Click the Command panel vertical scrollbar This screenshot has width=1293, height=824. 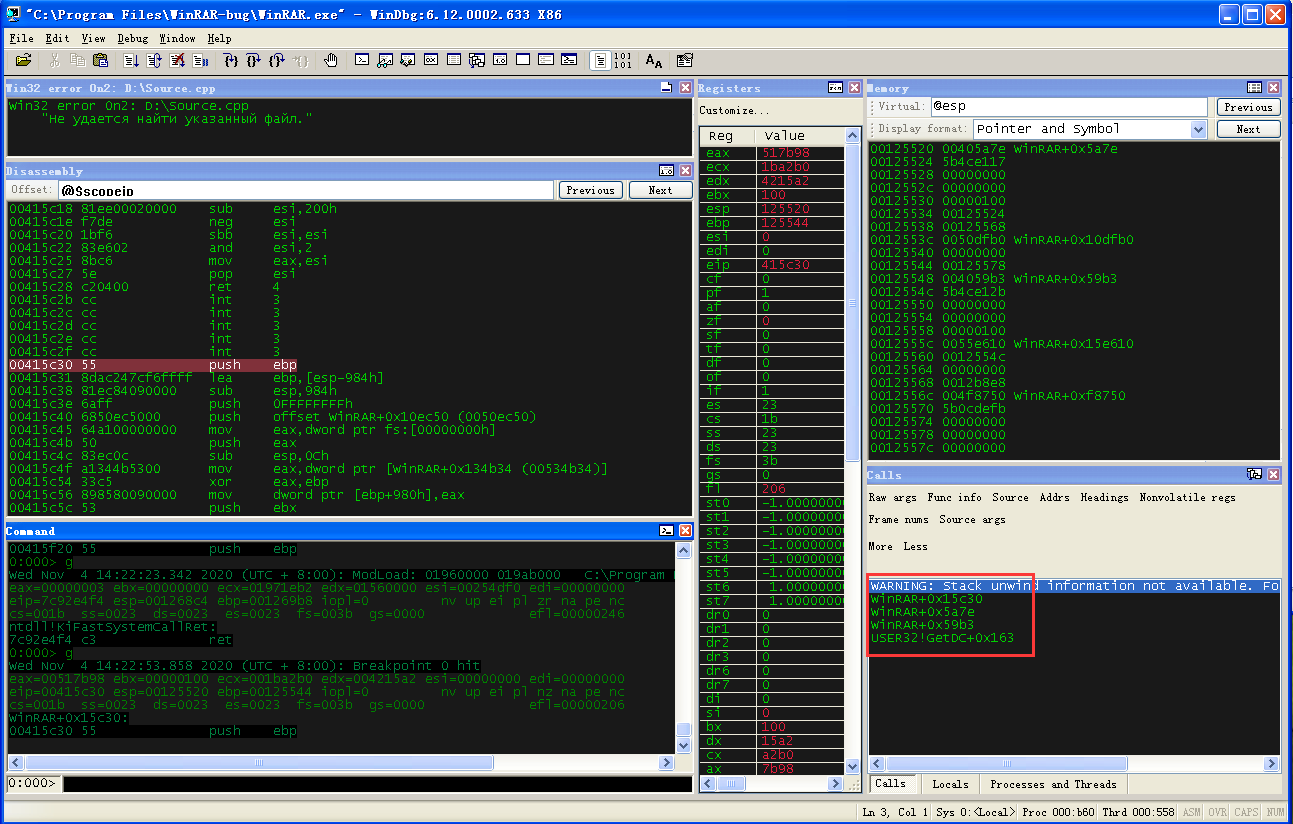click(683, 648)
